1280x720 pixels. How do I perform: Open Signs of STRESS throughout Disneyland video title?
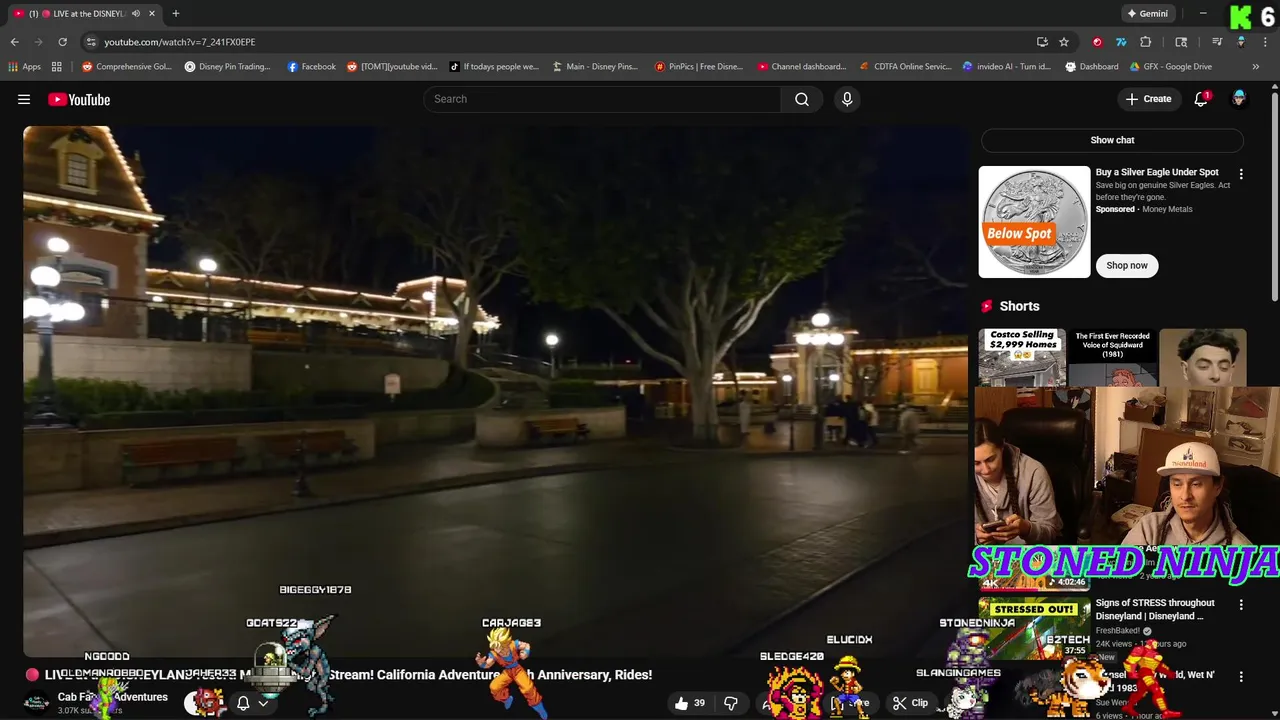coord(1155,609)
